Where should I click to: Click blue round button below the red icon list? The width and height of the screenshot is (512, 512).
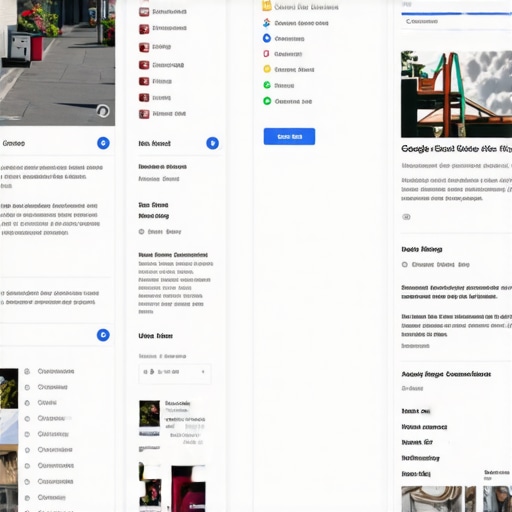pos(212,143)
